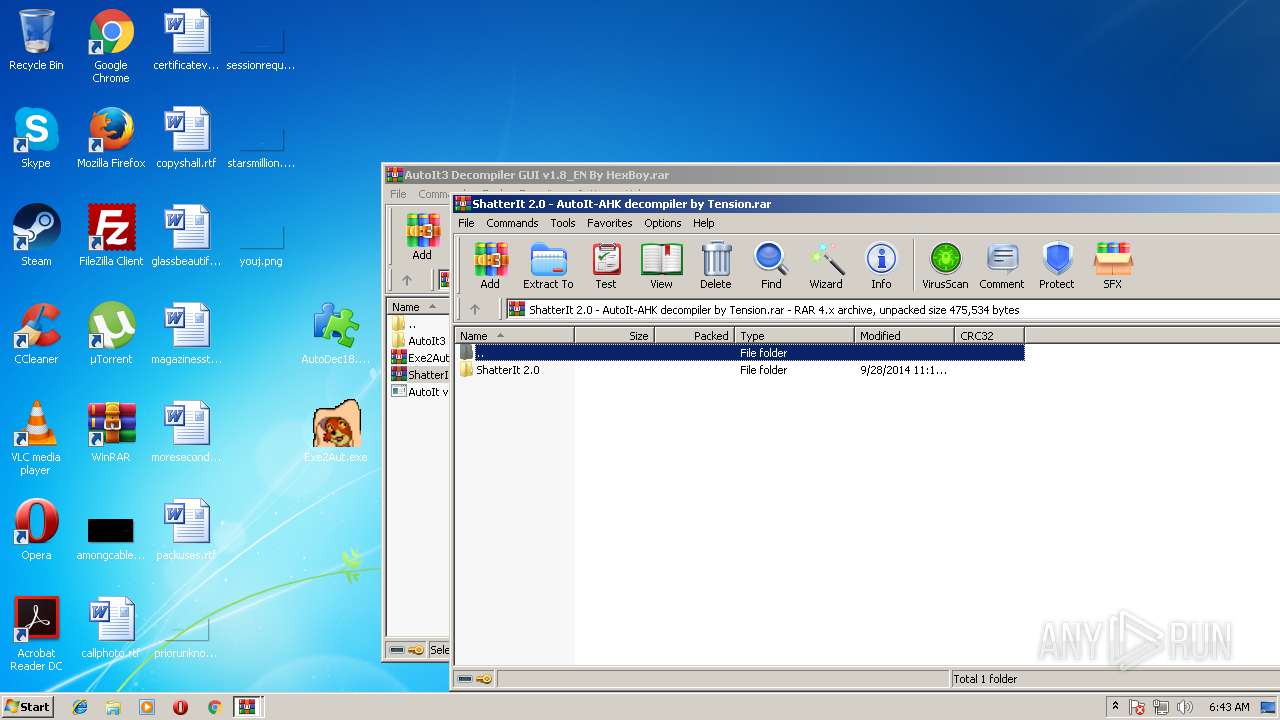The image size is (1280, 720).
Task: Sort by the CRC32 column header
Action: click(989, 336)
